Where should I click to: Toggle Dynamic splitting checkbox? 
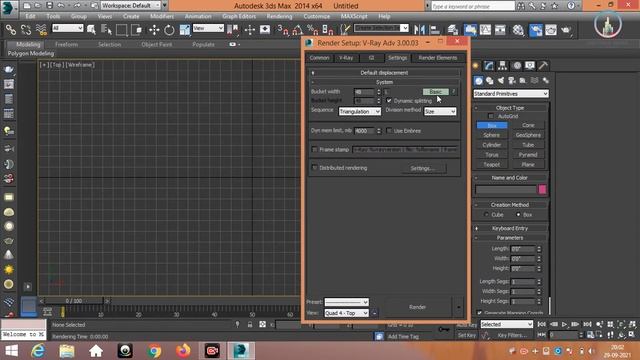[x=389, y=100]
